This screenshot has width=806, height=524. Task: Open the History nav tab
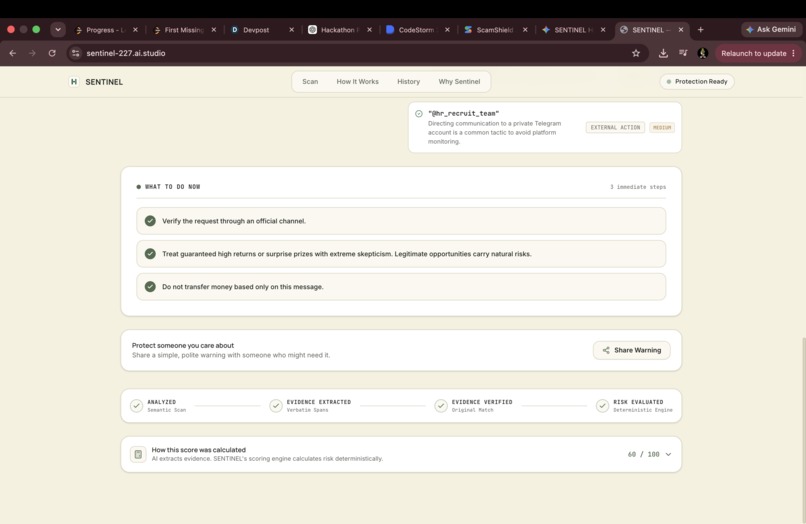pyautogui.click(x=409, y=82)
